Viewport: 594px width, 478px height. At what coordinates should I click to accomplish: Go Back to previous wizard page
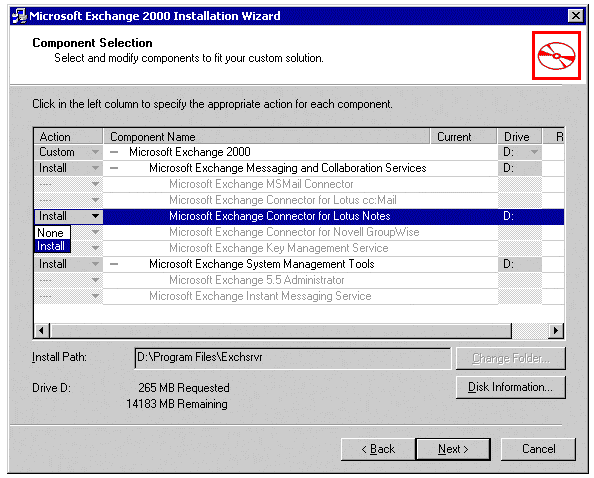point(378,449)
